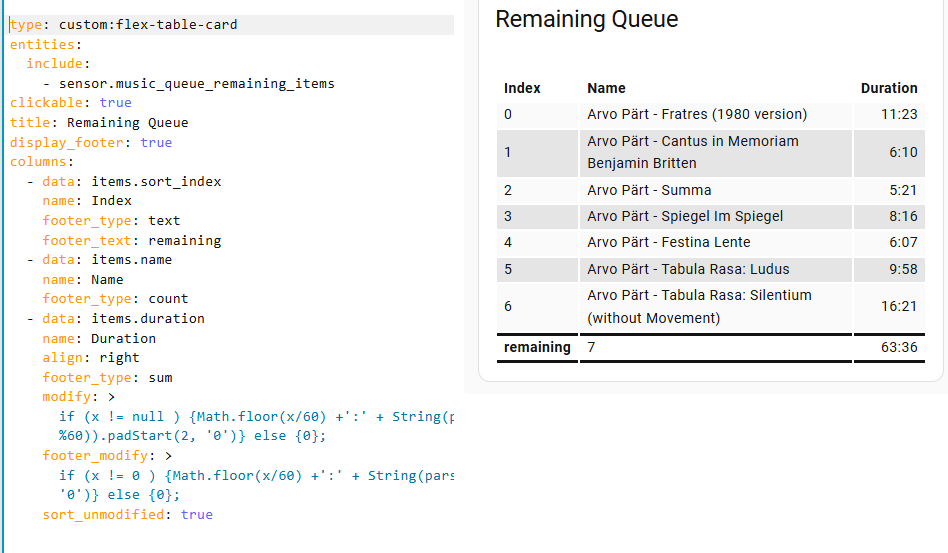Place cursor on the 'align: right' line
This screenshot has height=553, width=948.
[x=91, y=357]
